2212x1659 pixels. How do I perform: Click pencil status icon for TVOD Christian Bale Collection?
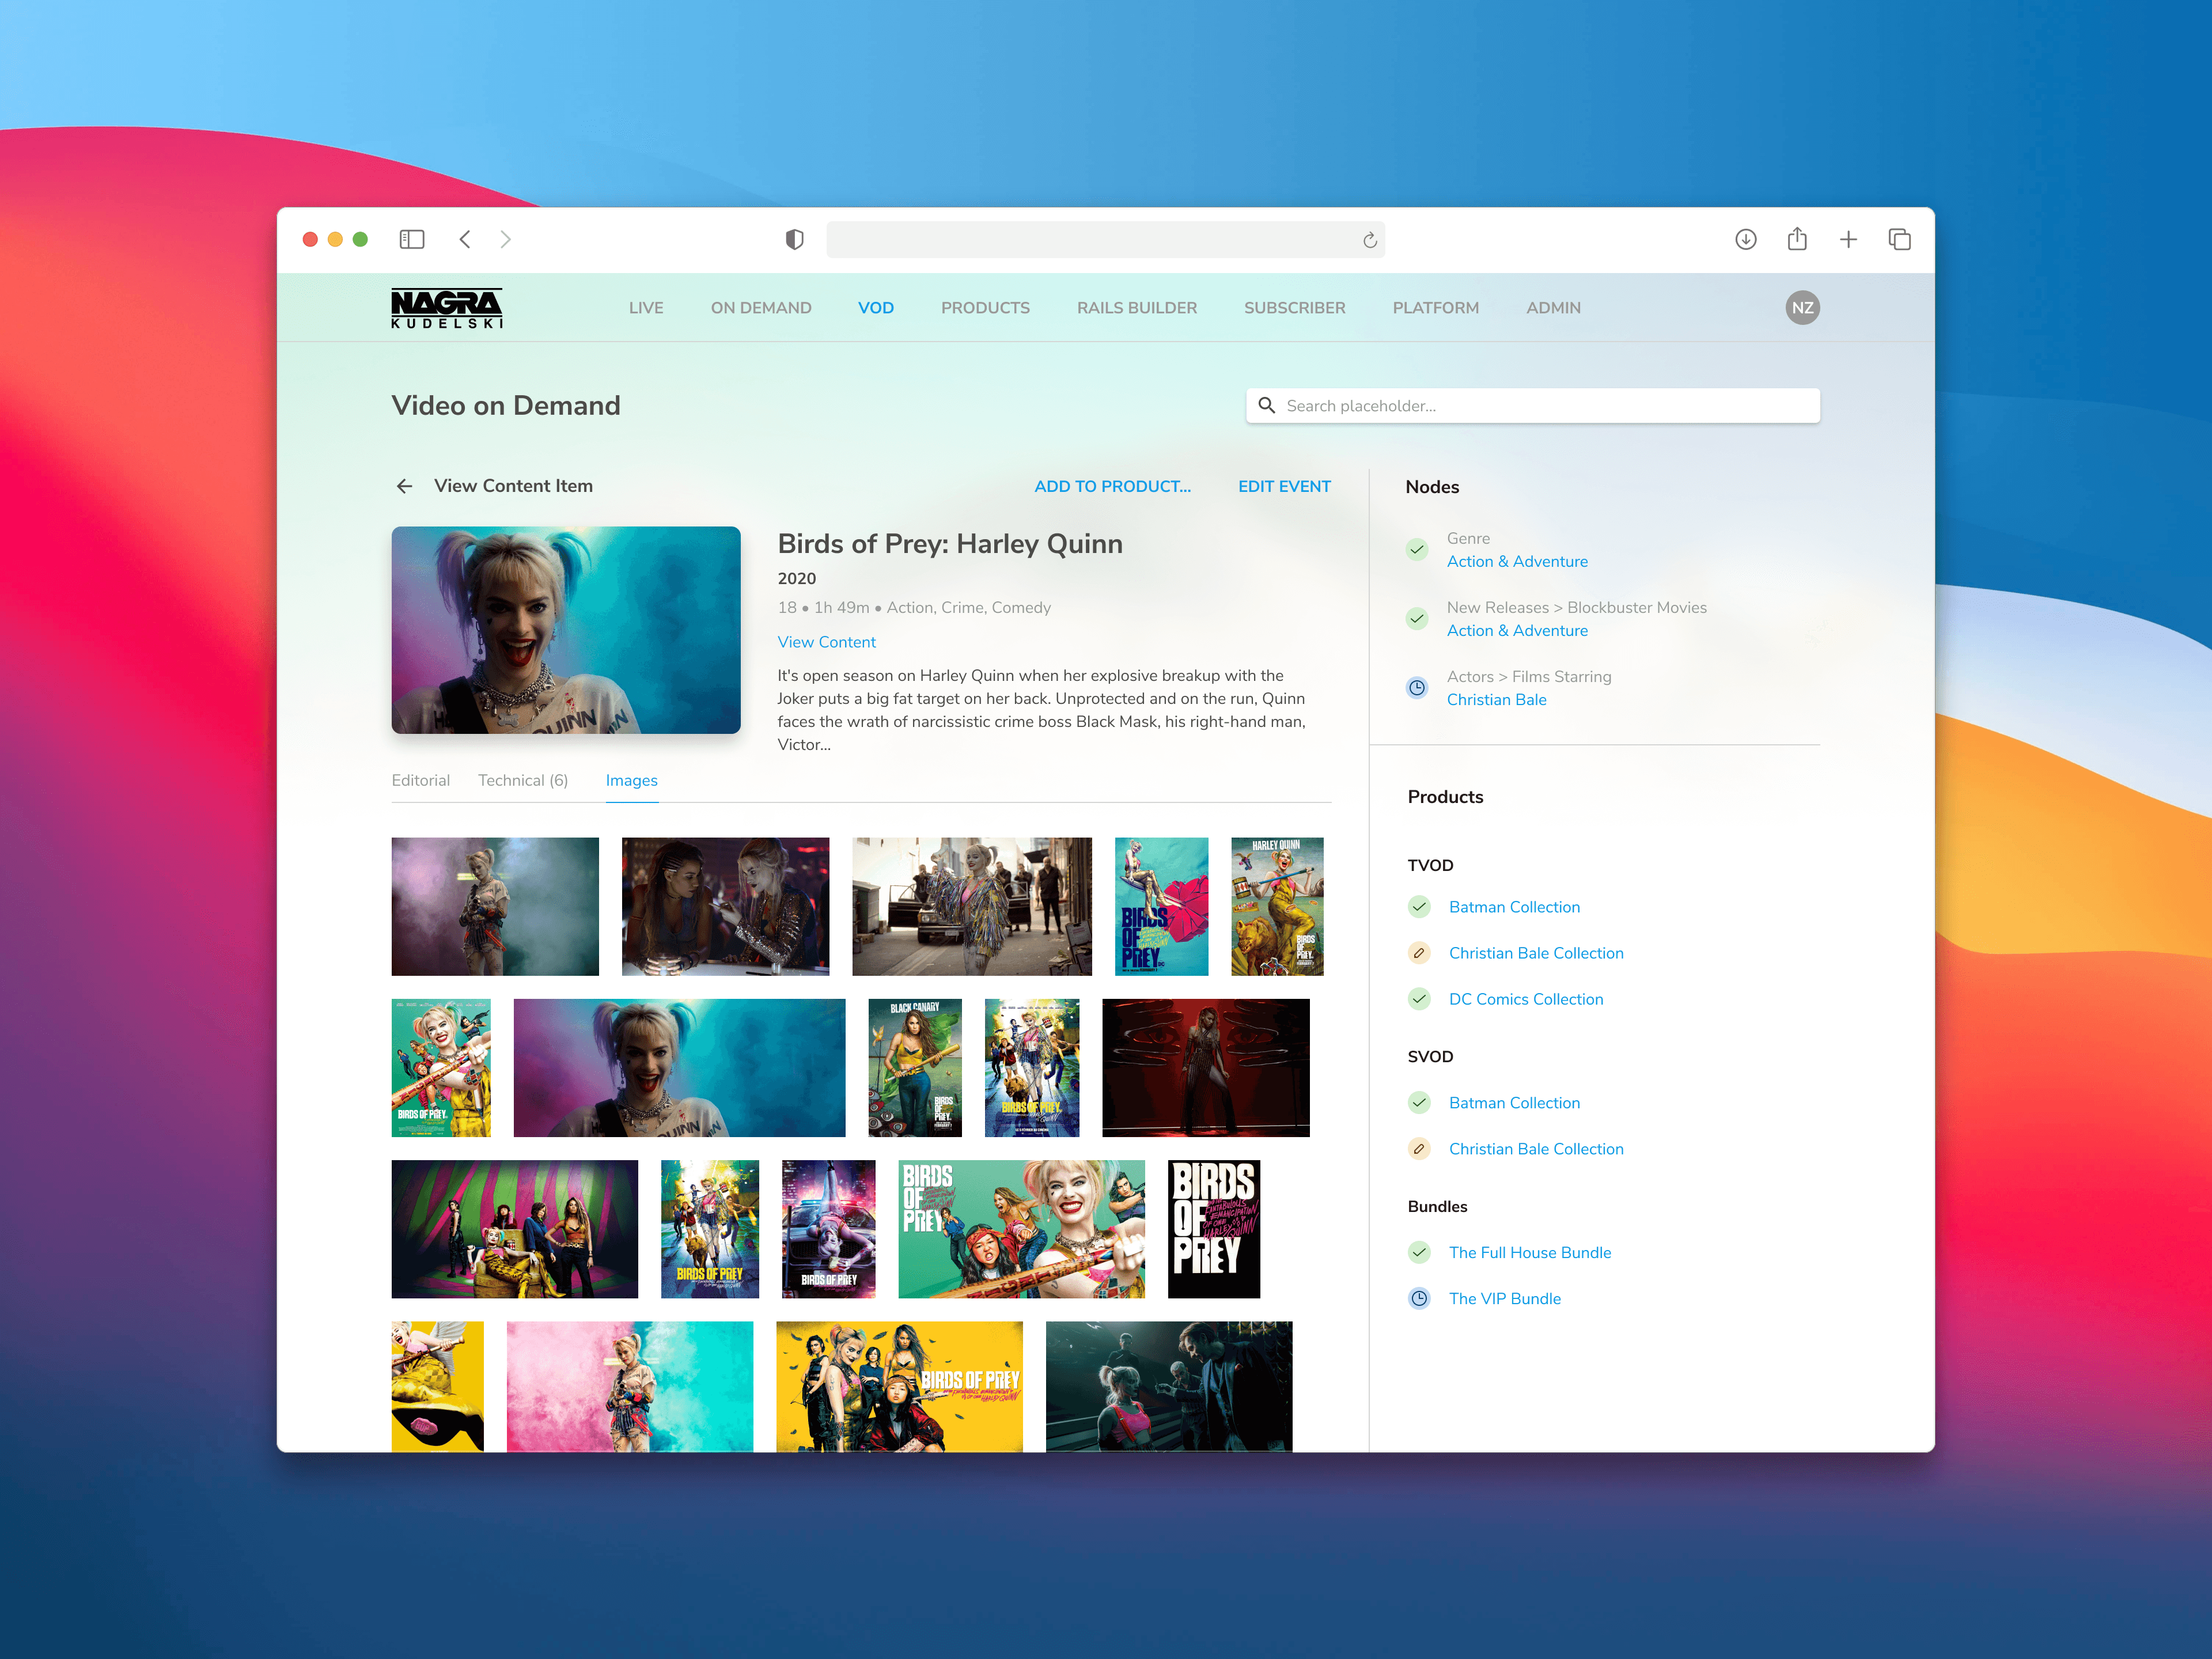1418,953
